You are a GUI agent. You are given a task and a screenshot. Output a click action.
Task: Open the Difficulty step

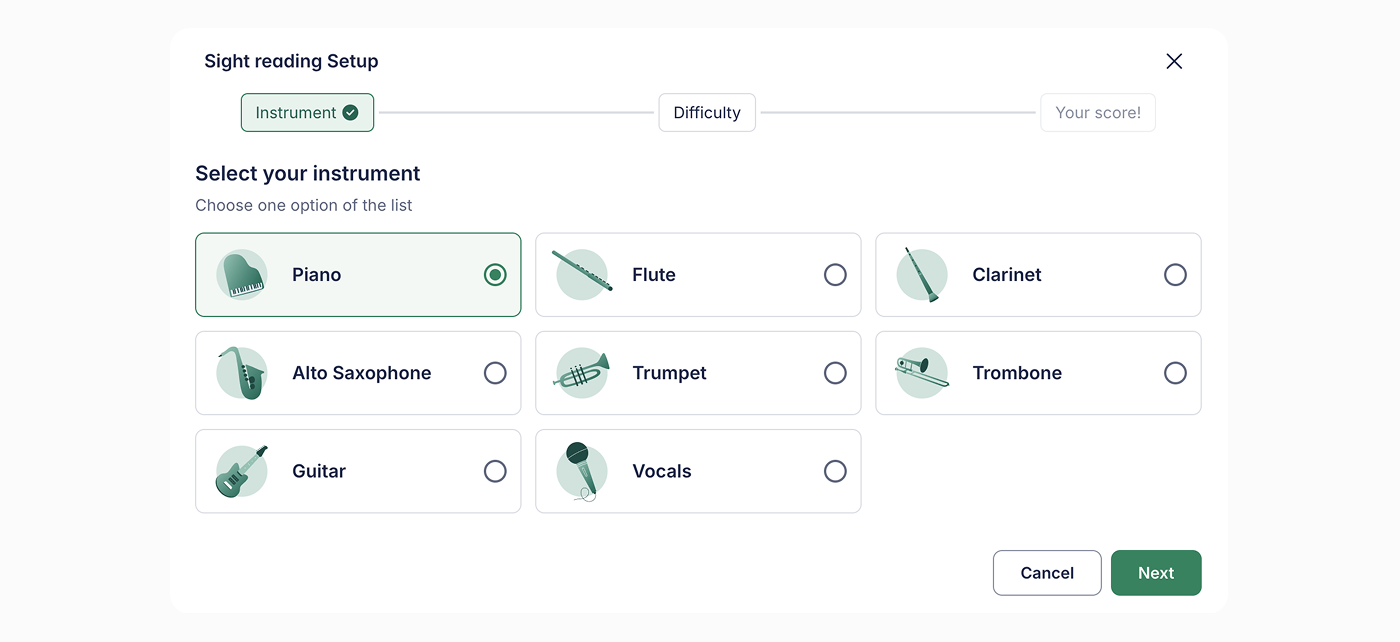[x=707, y=112]
